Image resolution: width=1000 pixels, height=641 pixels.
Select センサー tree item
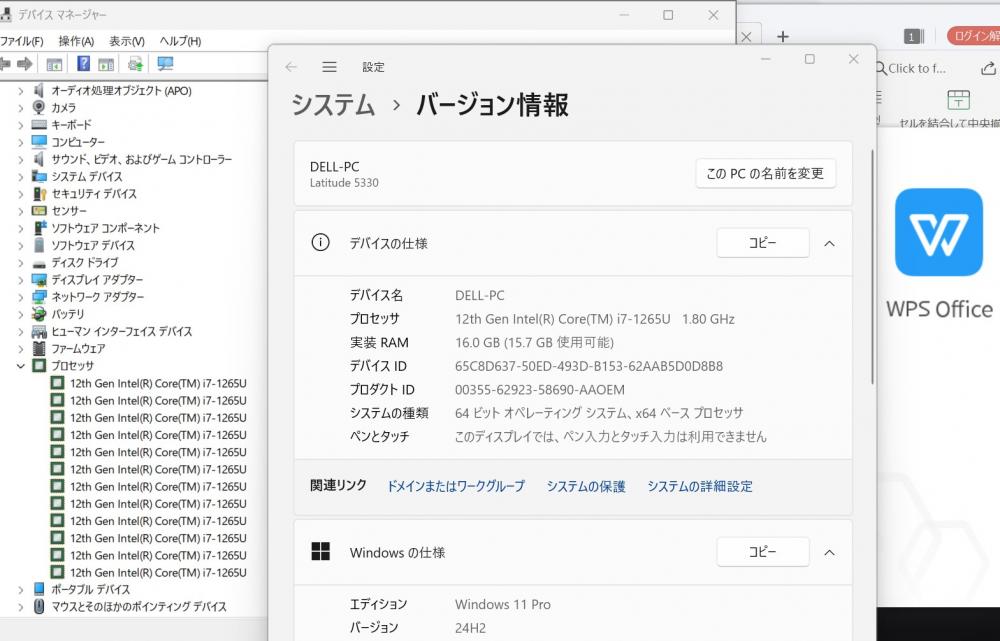point(69,210)
